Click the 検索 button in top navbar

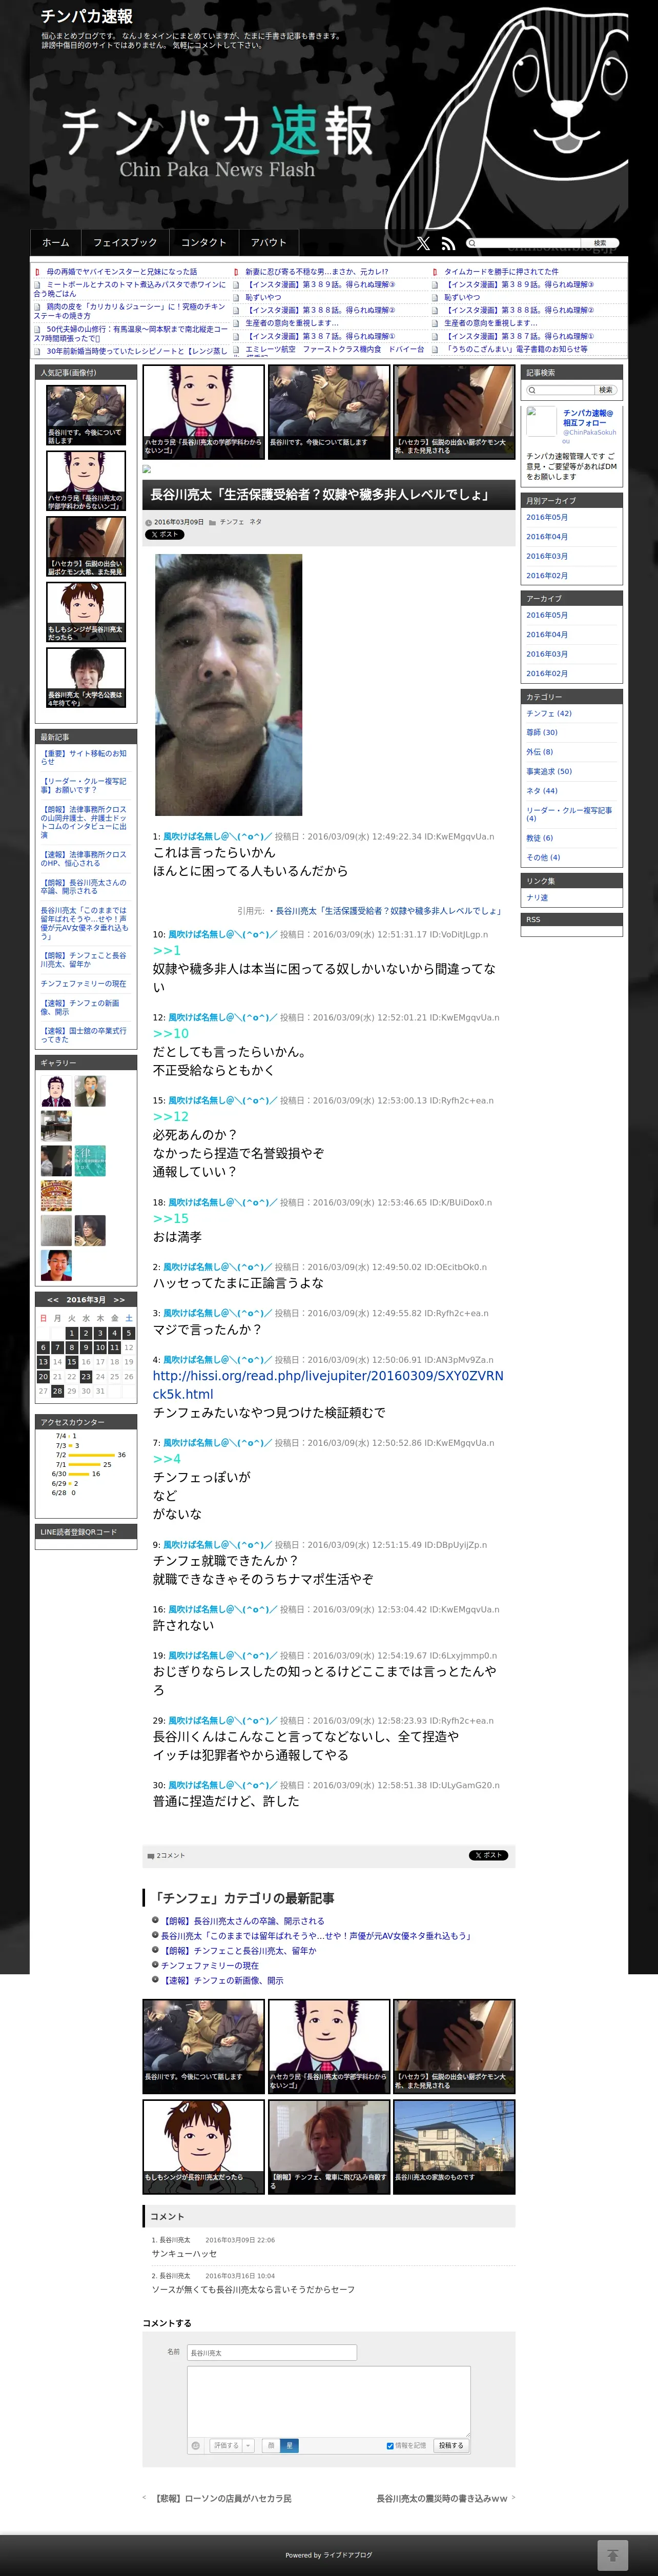(600, 243)
